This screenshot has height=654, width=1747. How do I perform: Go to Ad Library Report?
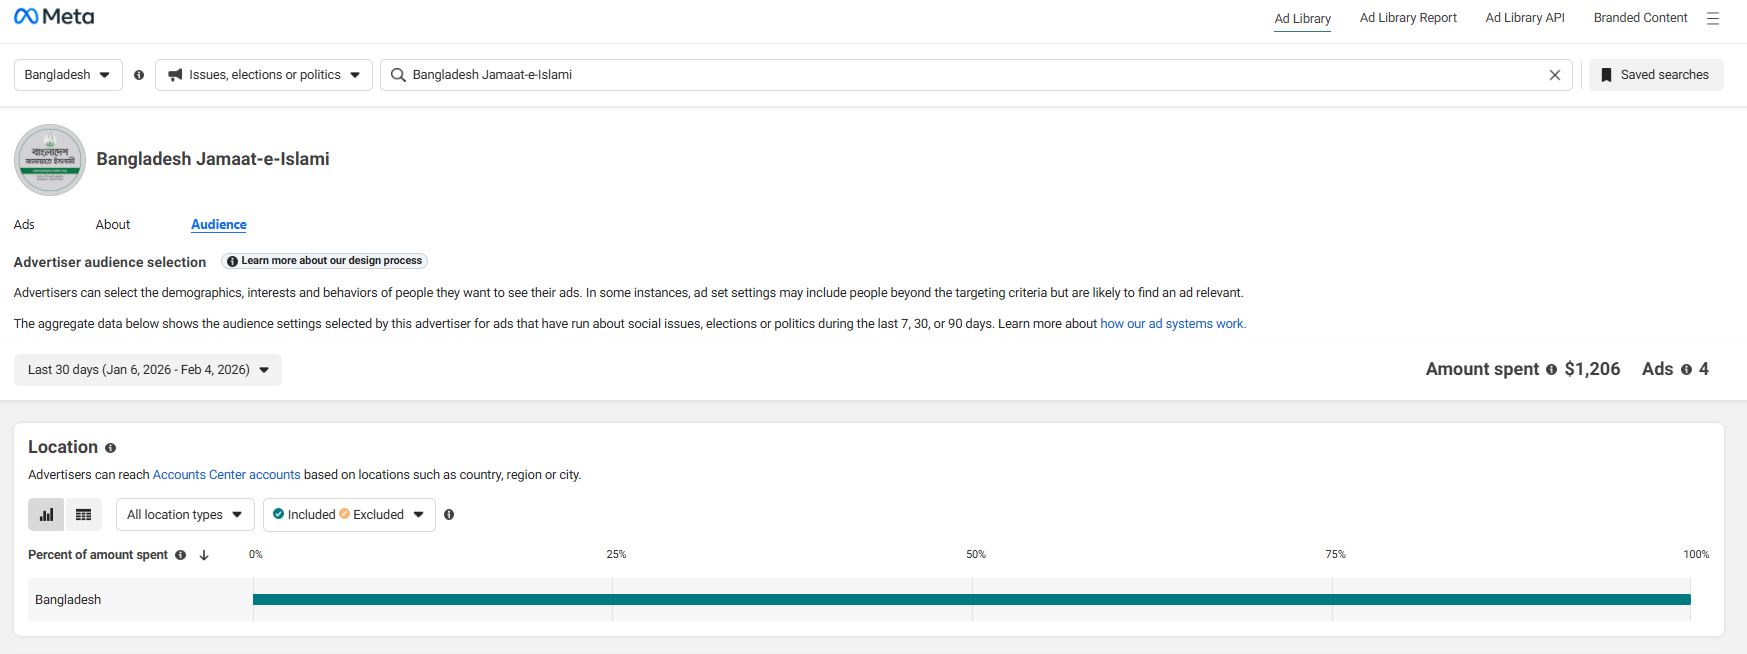click(1407, 18)
